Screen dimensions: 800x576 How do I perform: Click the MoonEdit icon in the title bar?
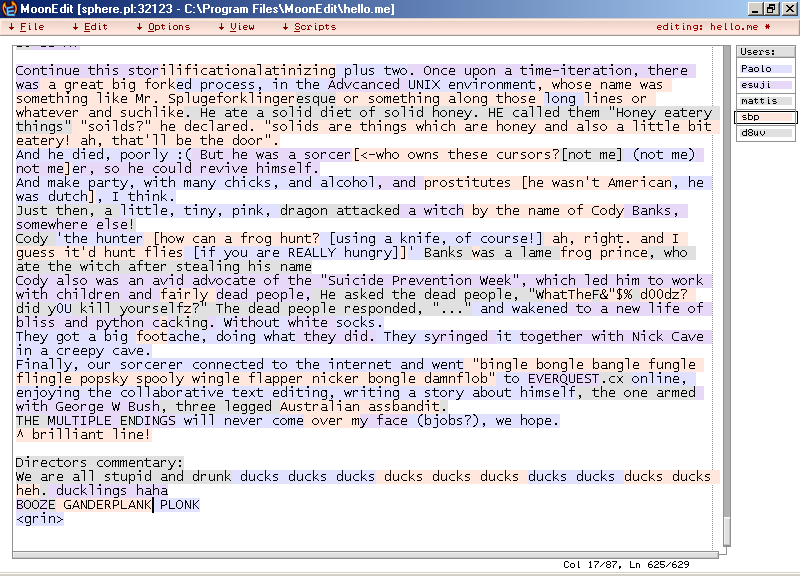coord(9,8)
